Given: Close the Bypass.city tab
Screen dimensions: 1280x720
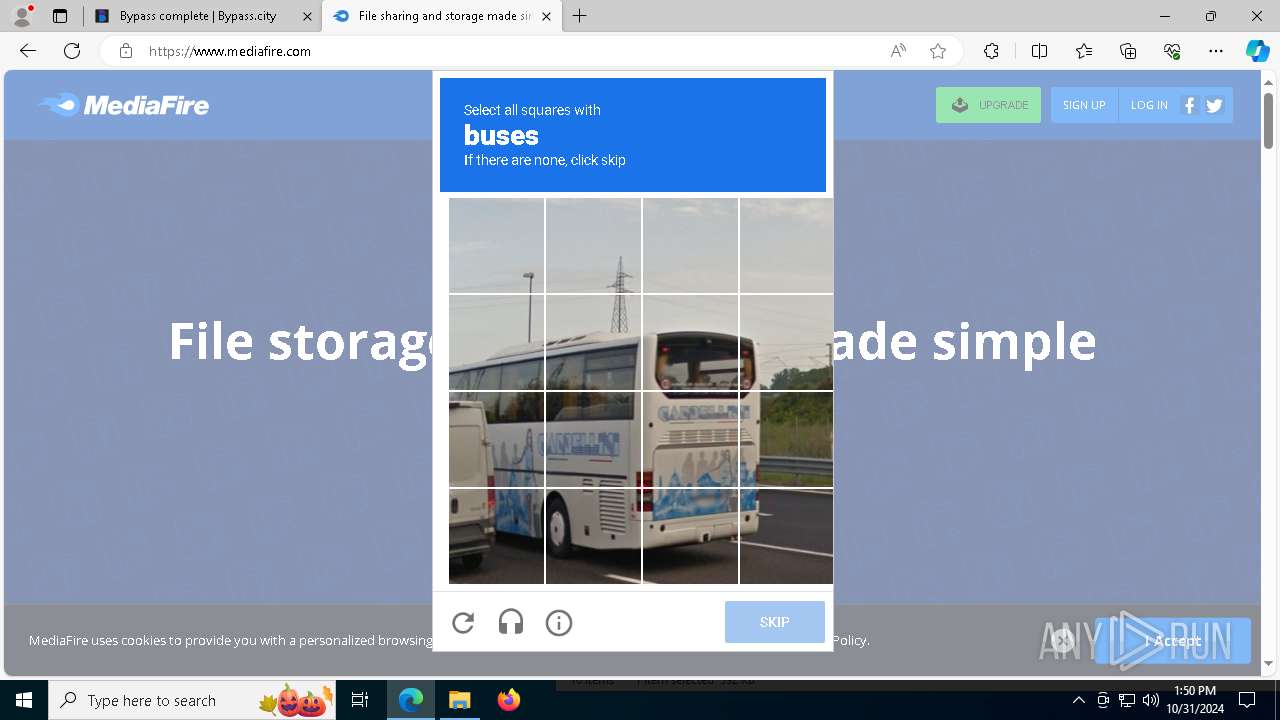Looking at the screenshot, I should [307, 16].
